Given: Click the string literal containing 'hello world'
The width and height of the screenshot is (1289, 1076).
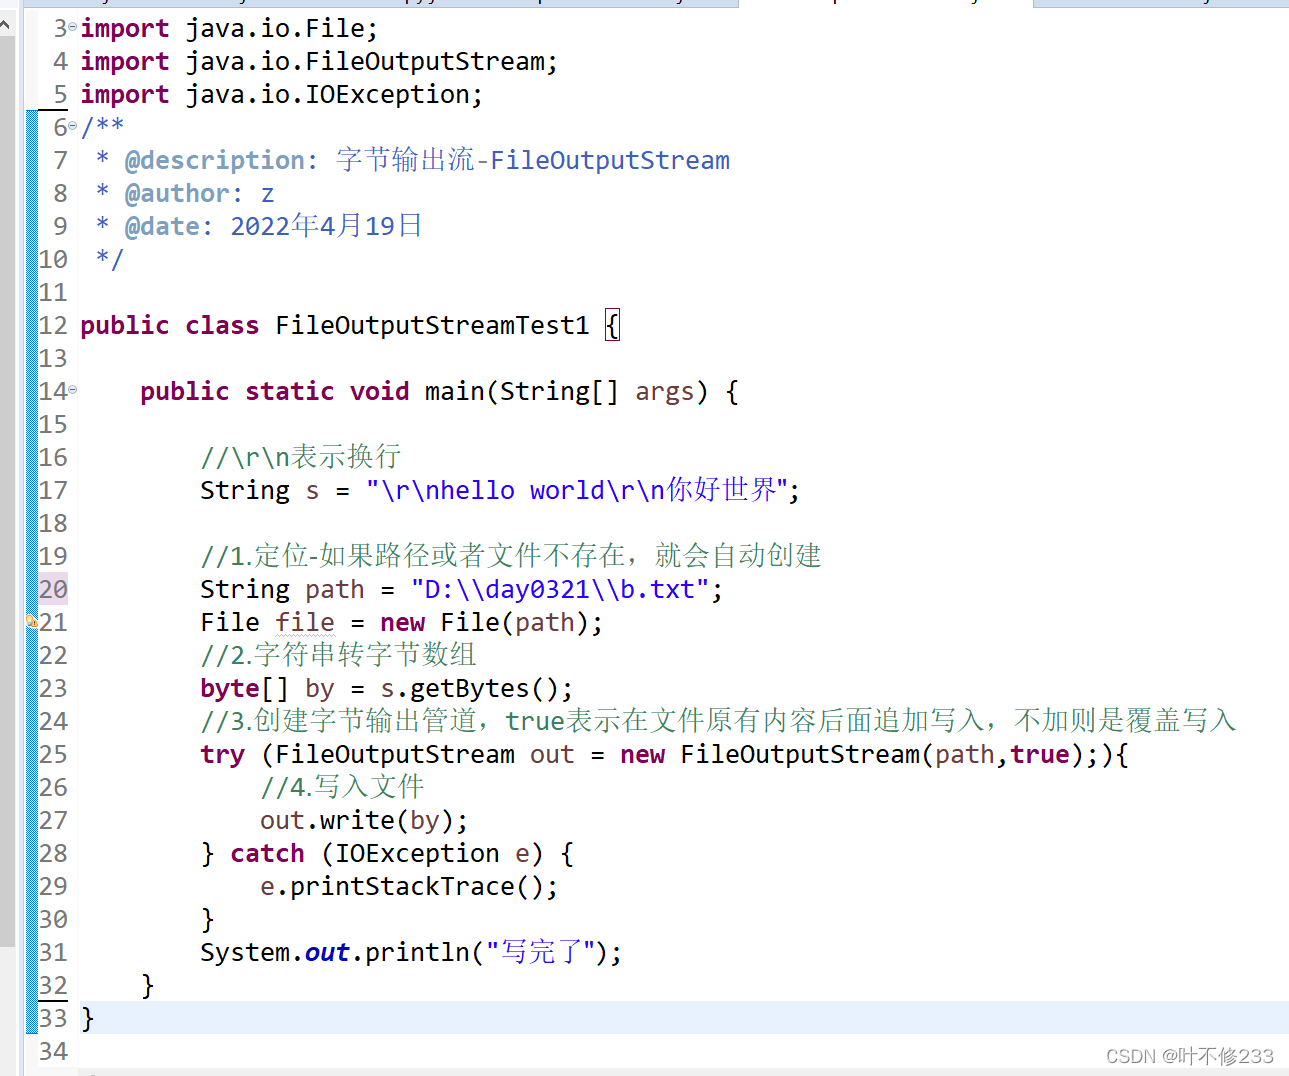Looking at the screenshot, I should coord(577,490).
